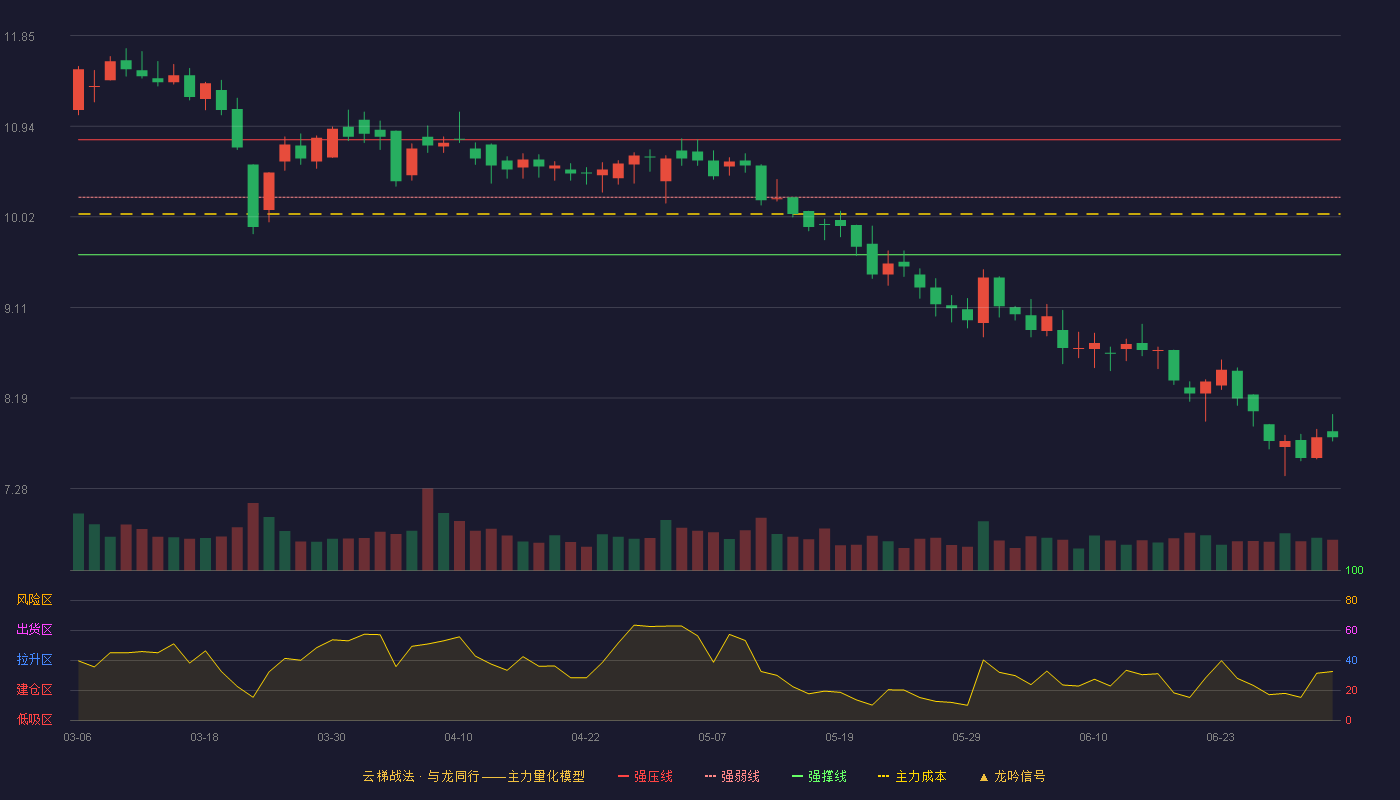This screenshot has width=1400, height=800.
Task: Select the 风险区 zone label
Action: coord(34,600)
